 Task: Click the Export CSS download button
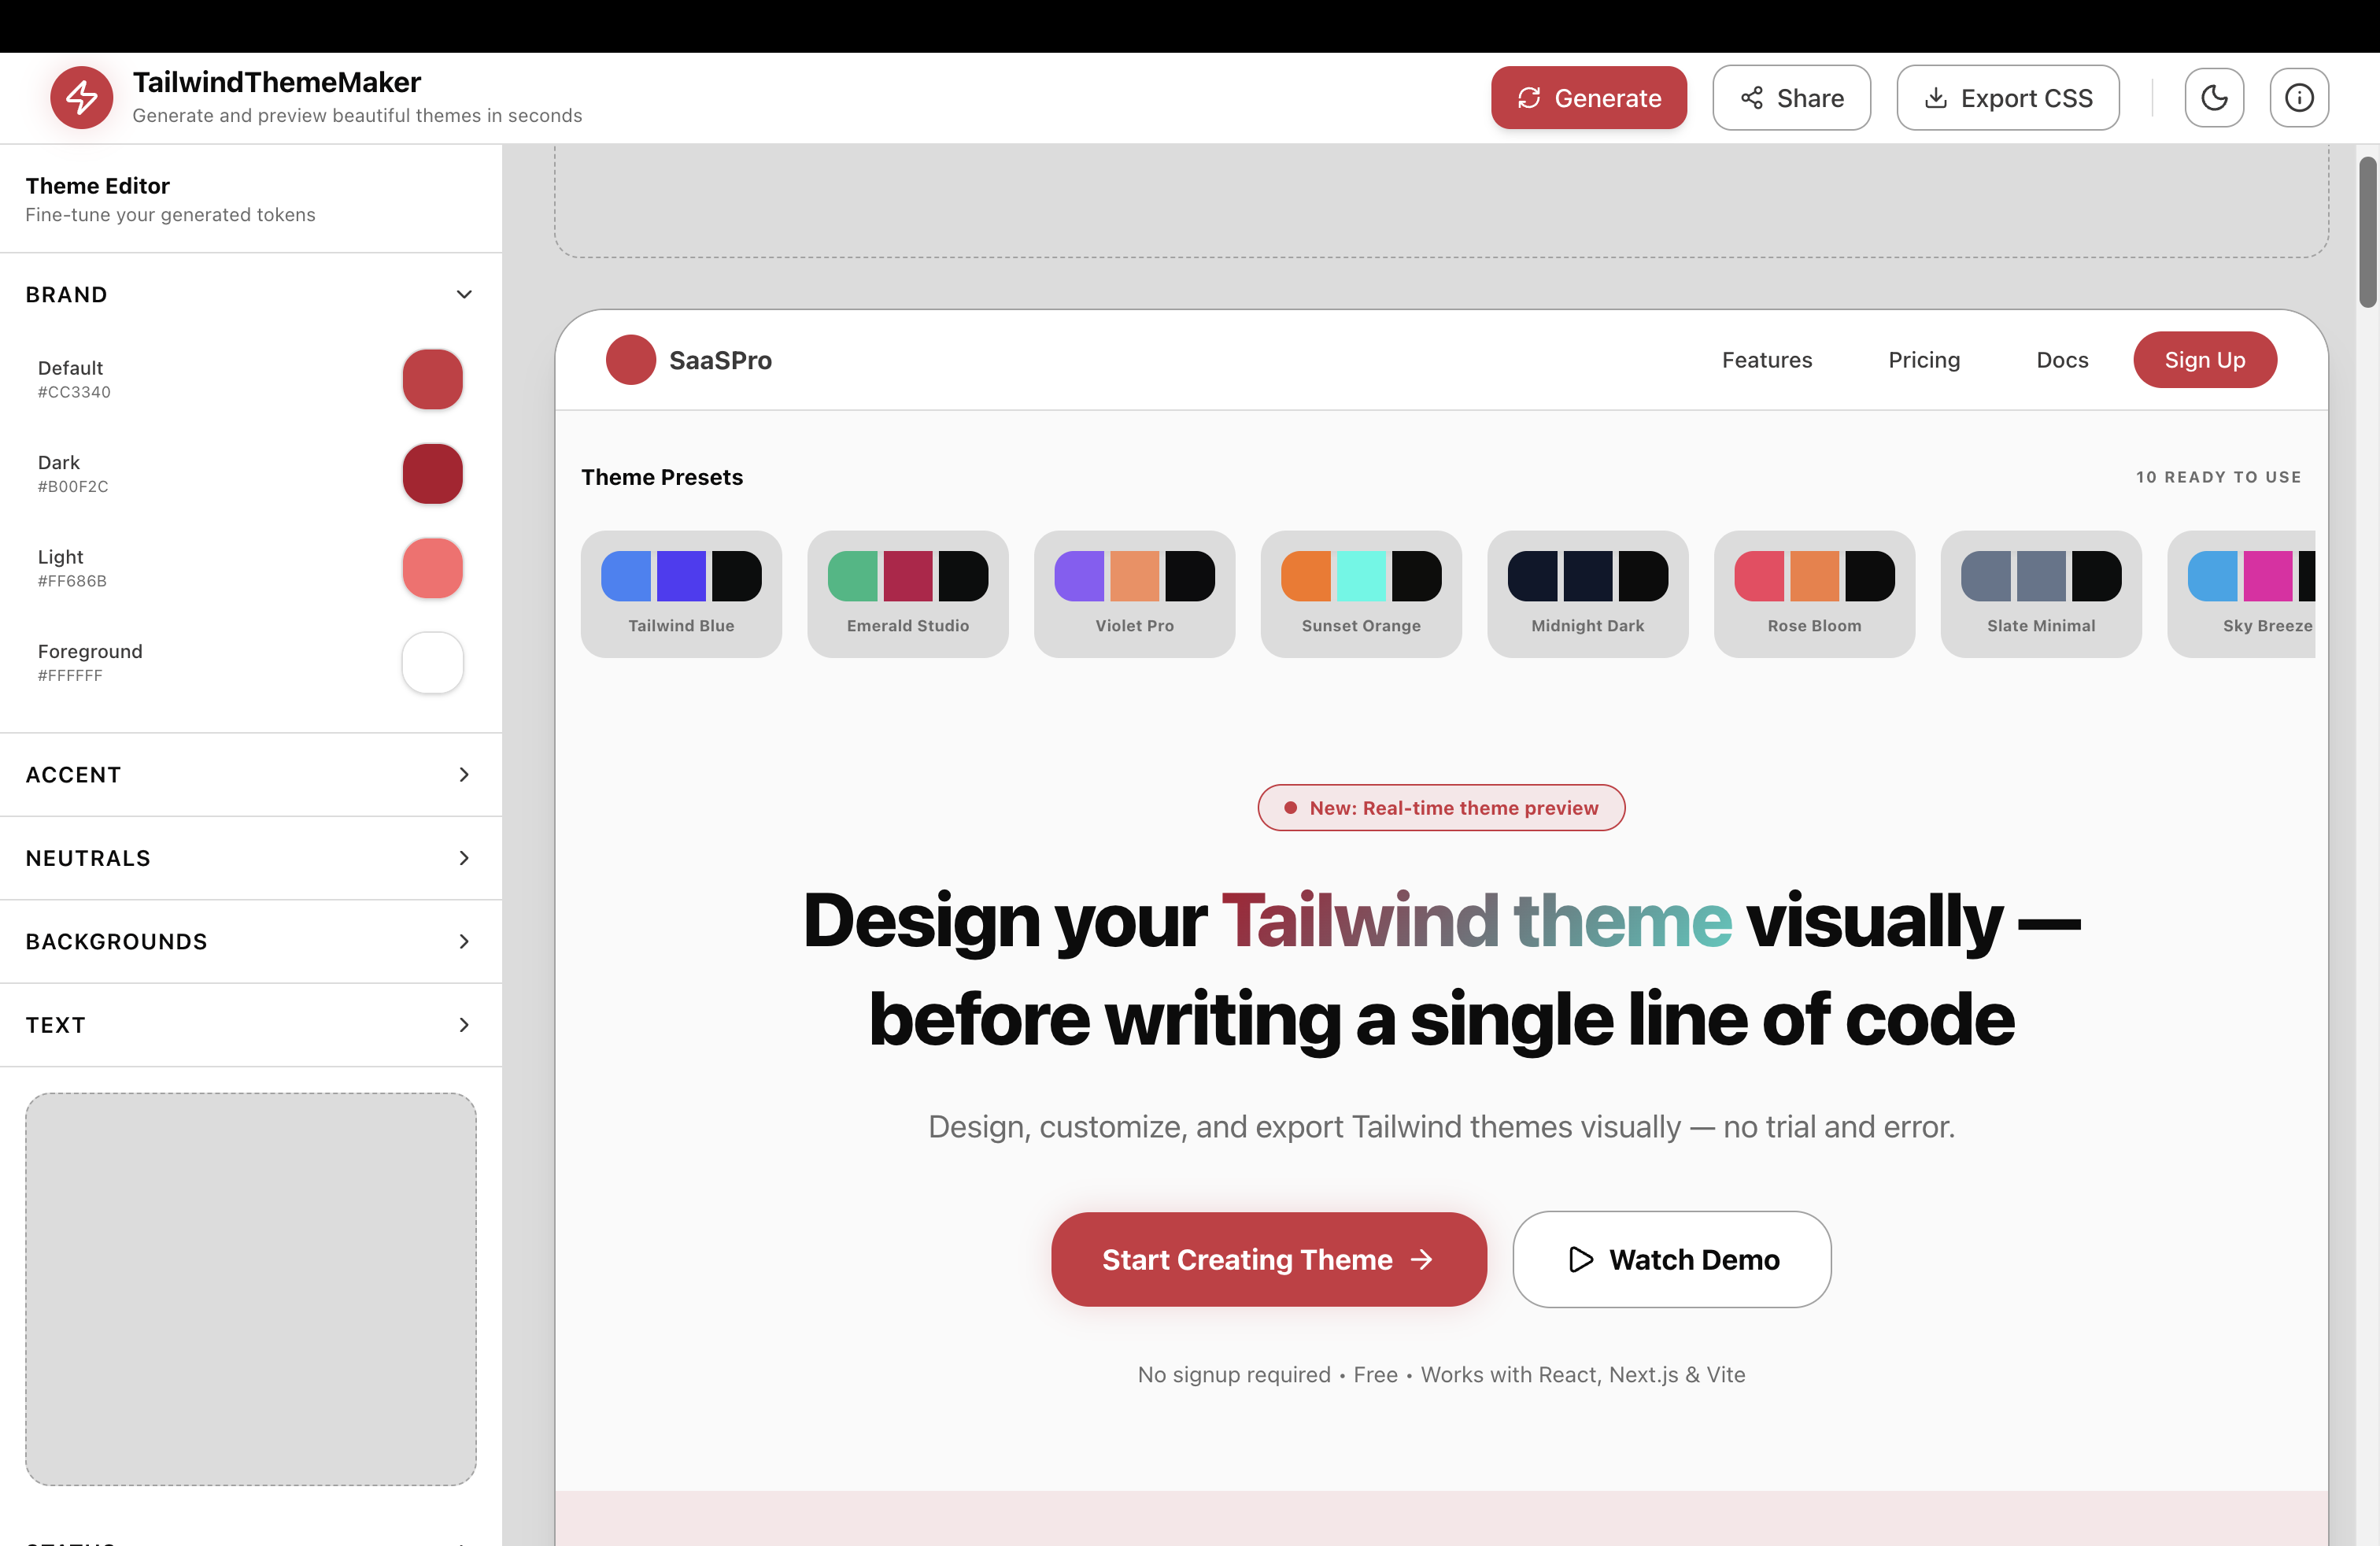tap(2007, 98)
